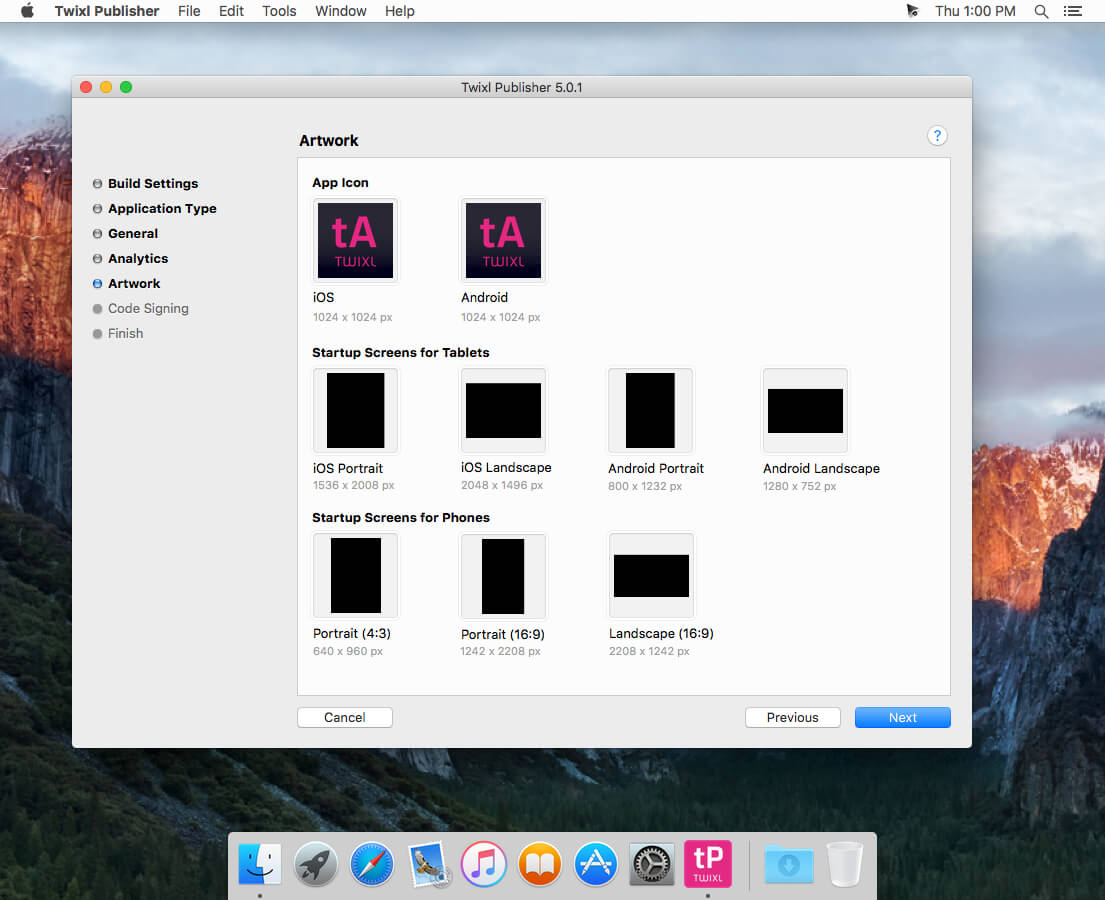Click the iOS app icon thumbnail
The width and height of the screenshot is (1105, 900).
[x=355, y=241]
